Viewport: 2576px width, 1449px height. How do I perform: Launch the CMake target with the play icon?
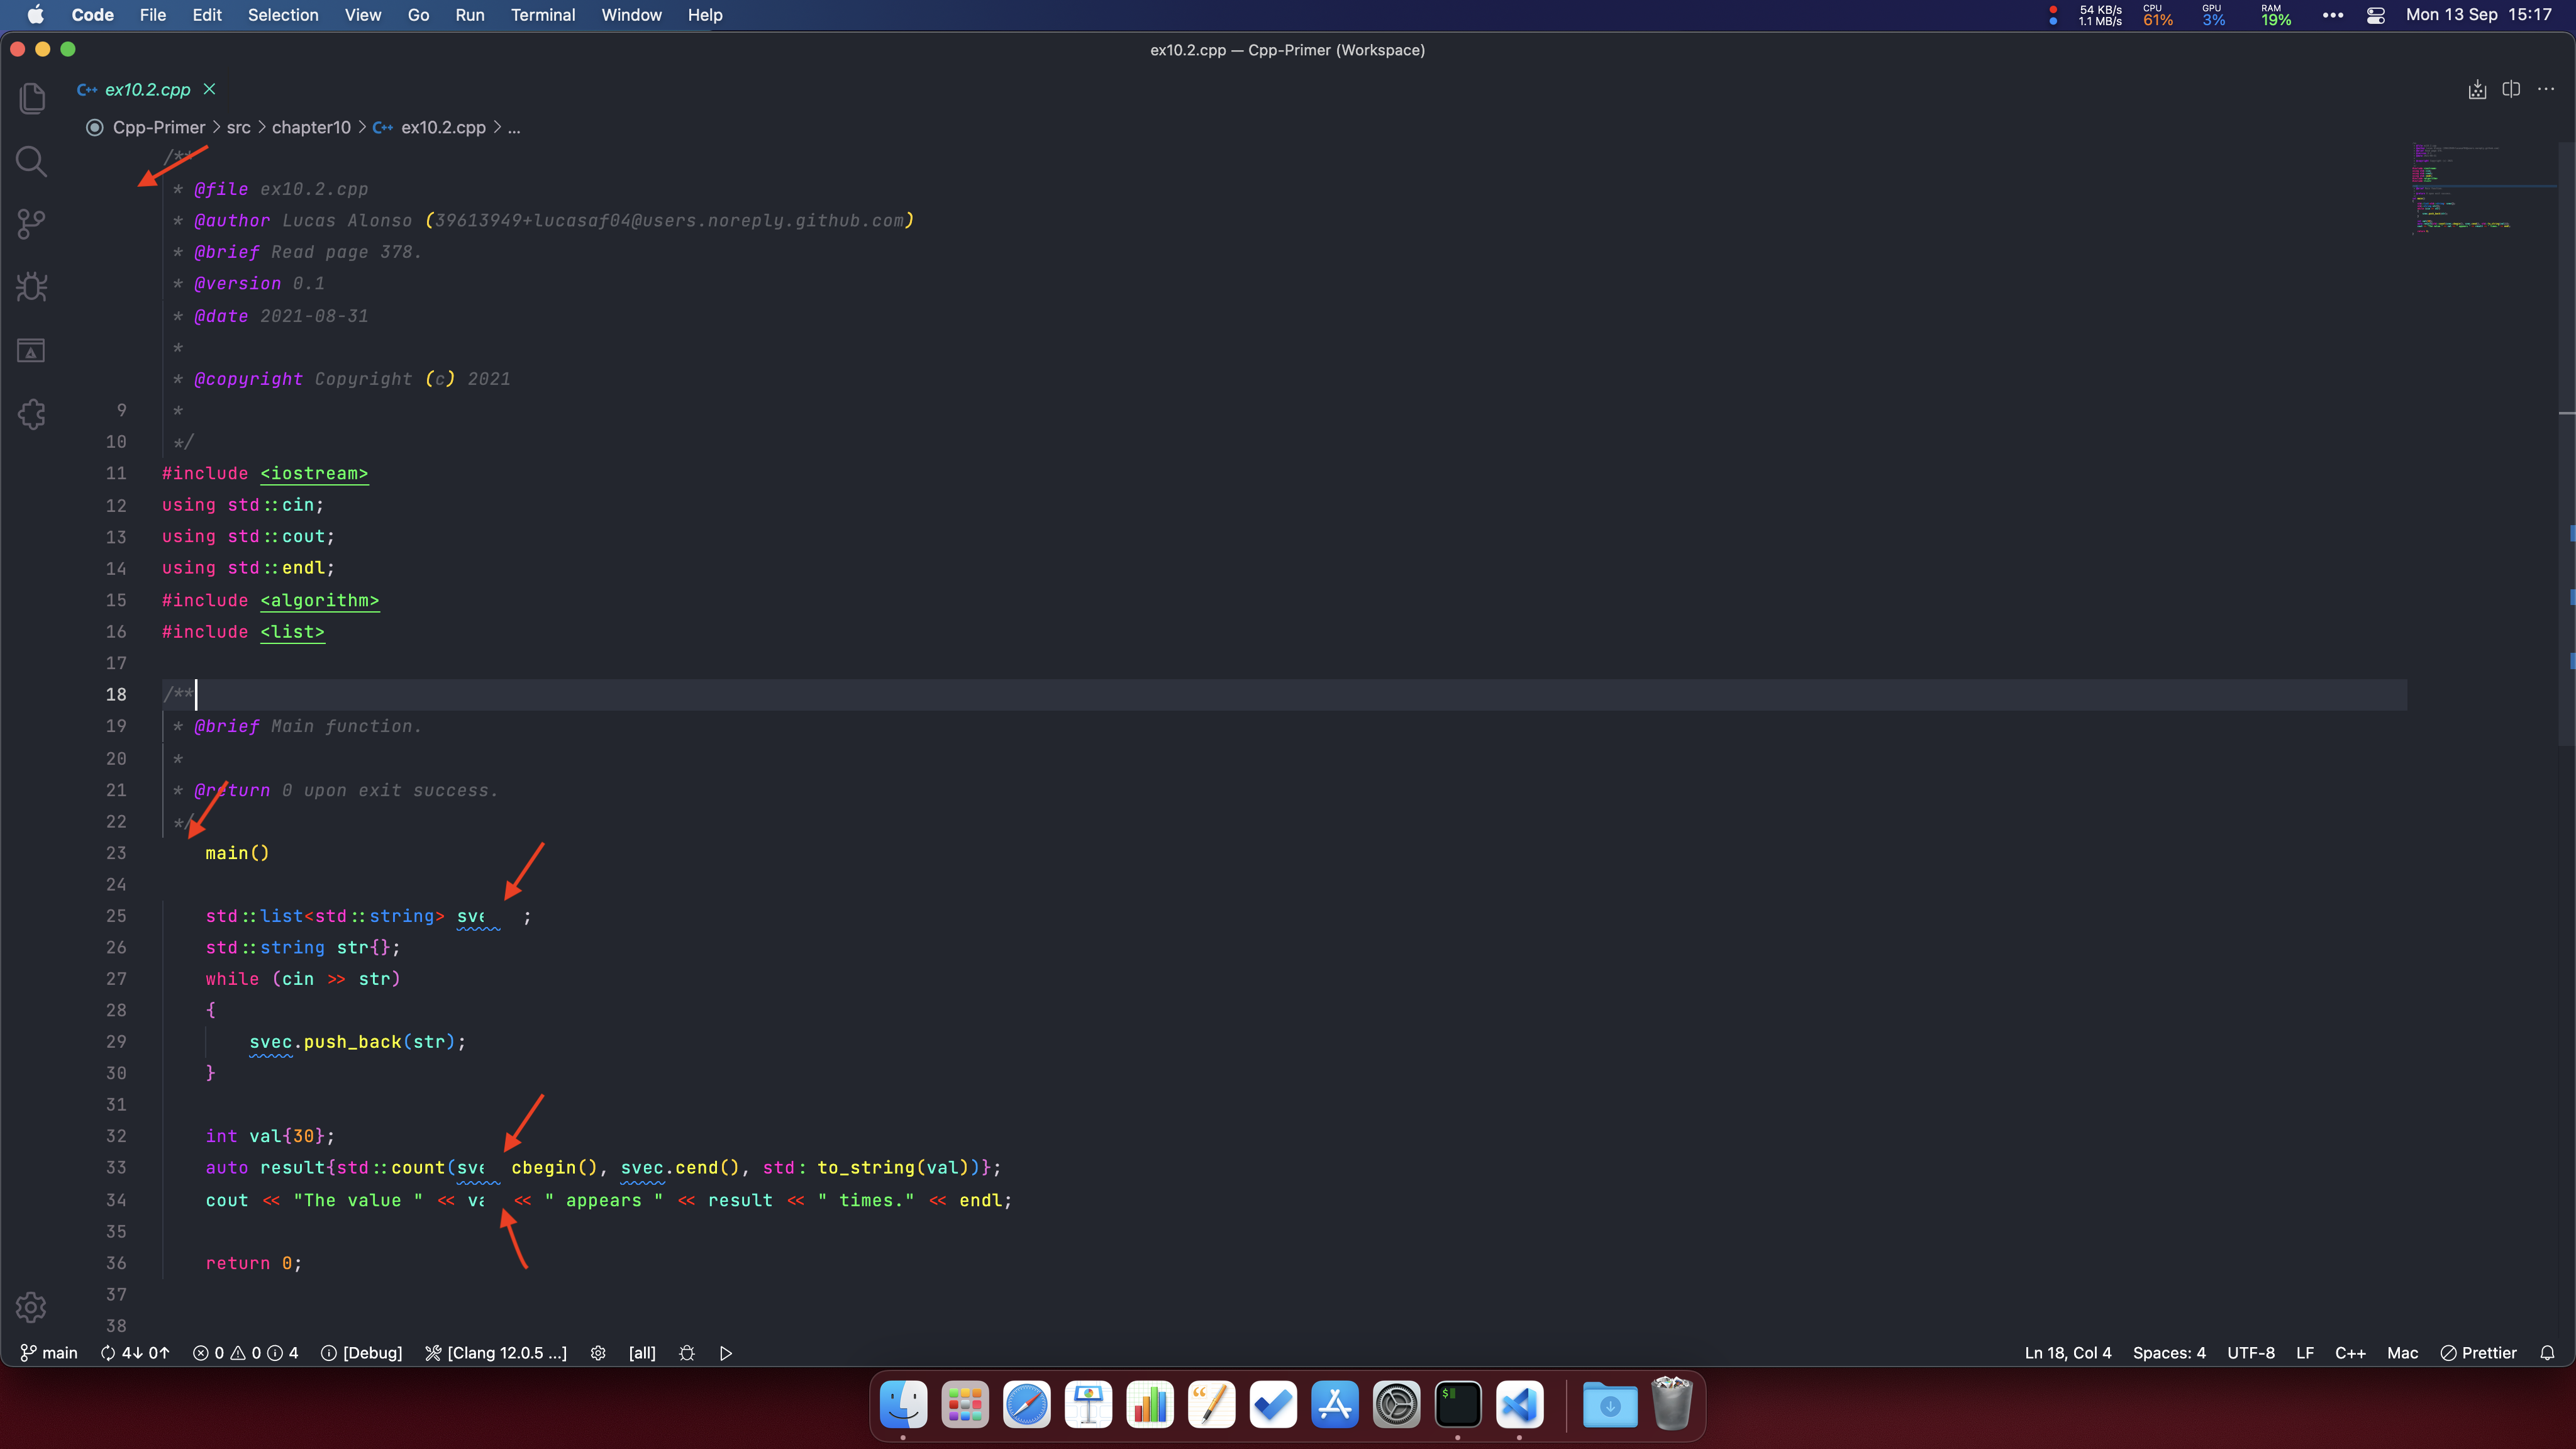click(726, 1353)
